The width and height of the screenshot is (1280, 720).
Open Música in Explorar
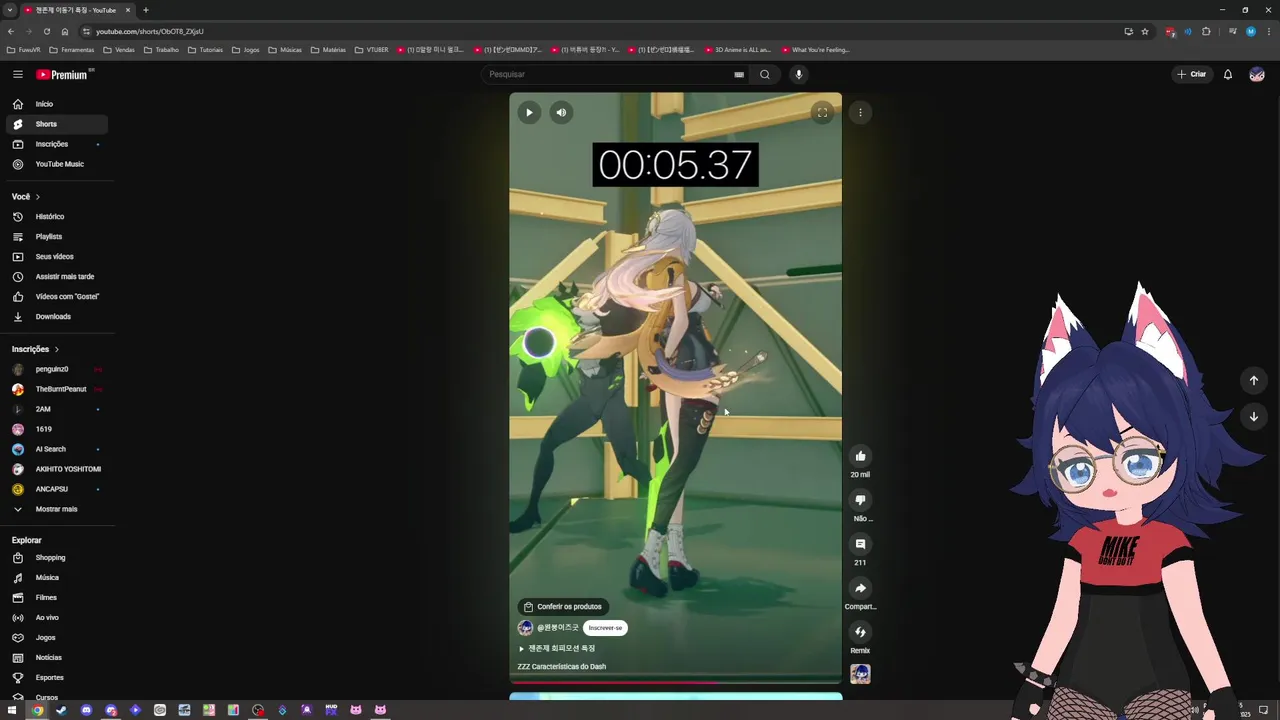click(57, 578)
